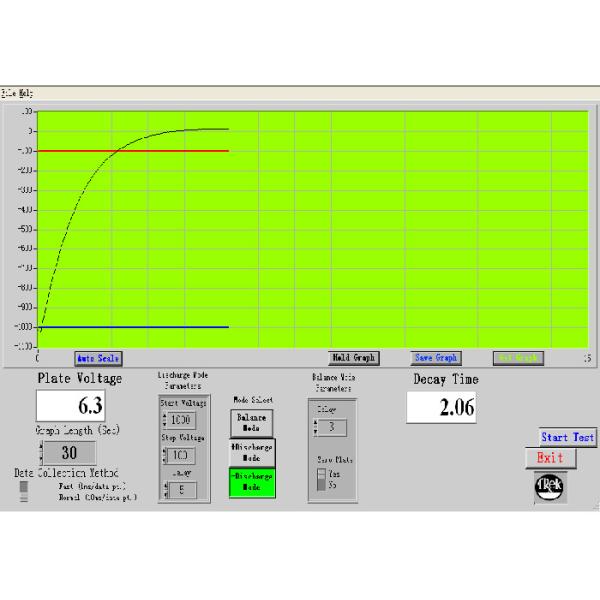
Task: Toggle the Save Plots Yes/No switch
Action: (322, 478)
